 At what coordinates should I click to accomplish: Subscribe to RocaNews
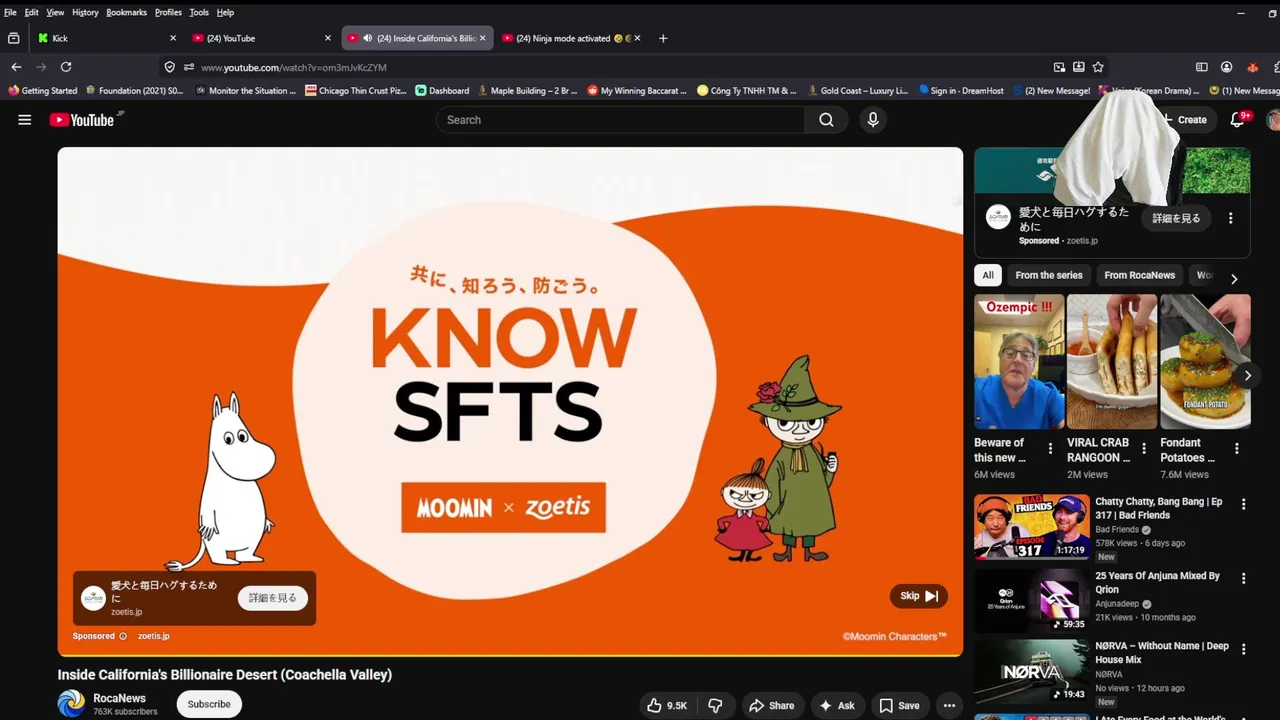point(209,704)
